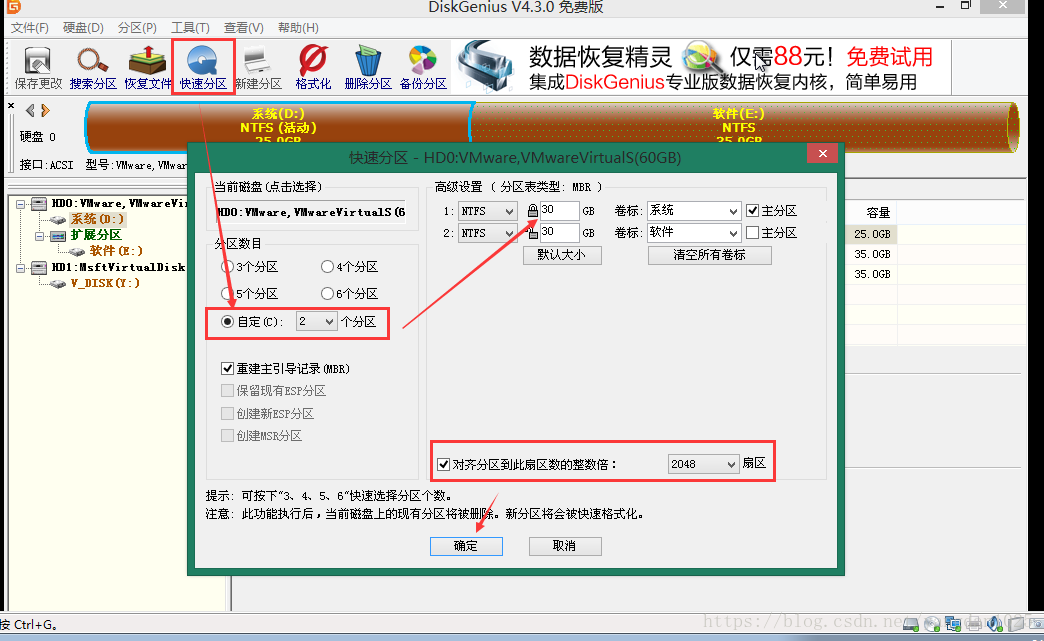1044x641 pixels.
Task: Open the Tools (工具) menu
Action: coord(190,28)
